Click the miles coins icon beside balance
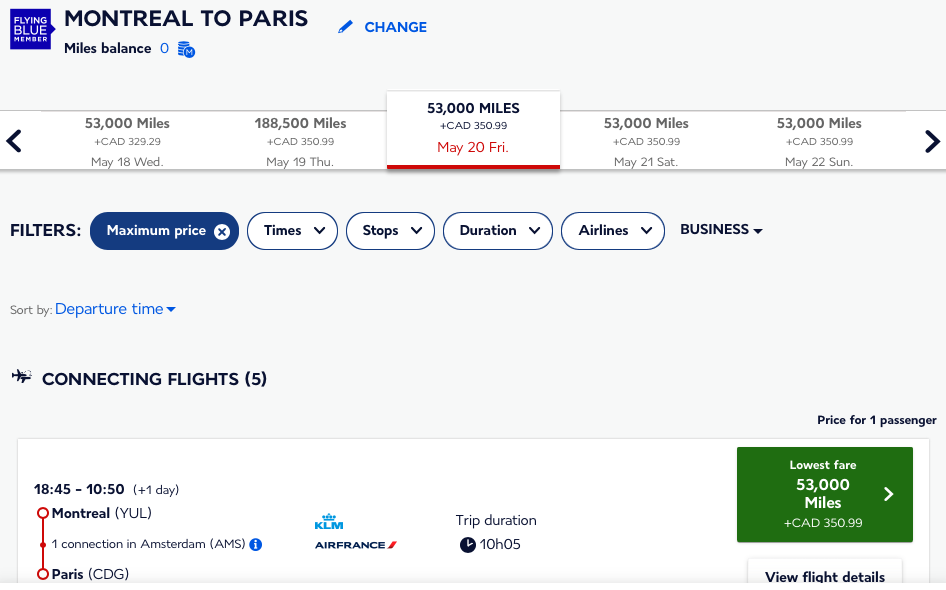946x590 pixels. pyautogui.click(x=186, y=49)
